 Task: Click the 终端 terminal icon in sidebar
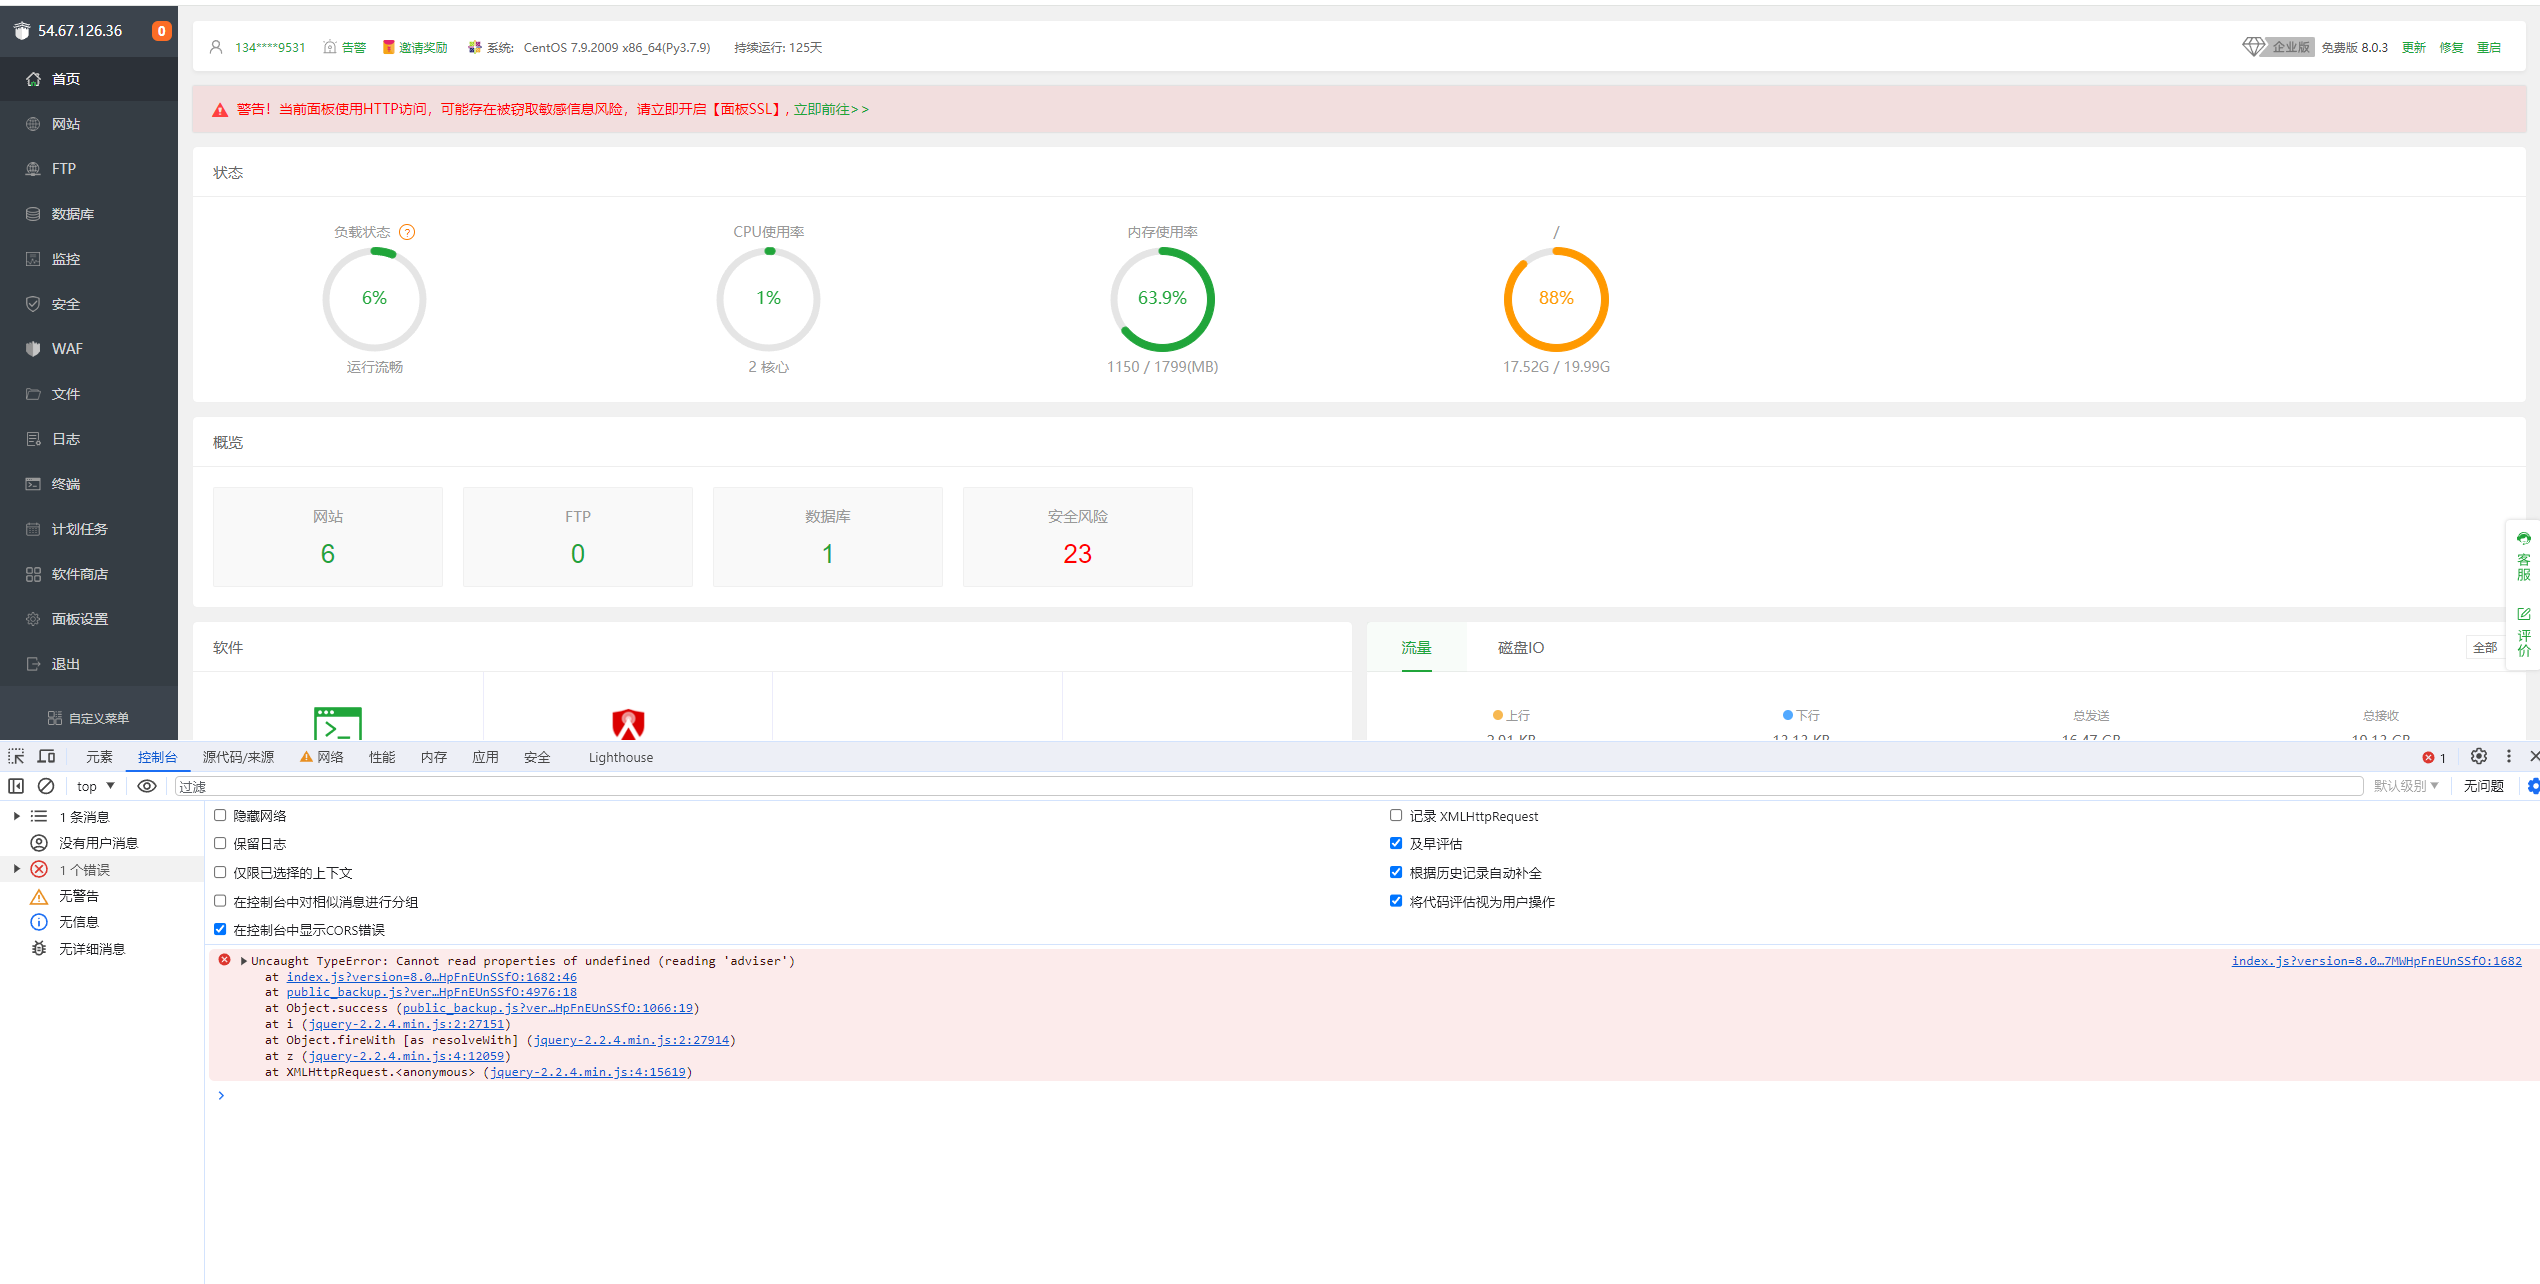(x=33, y=484)
